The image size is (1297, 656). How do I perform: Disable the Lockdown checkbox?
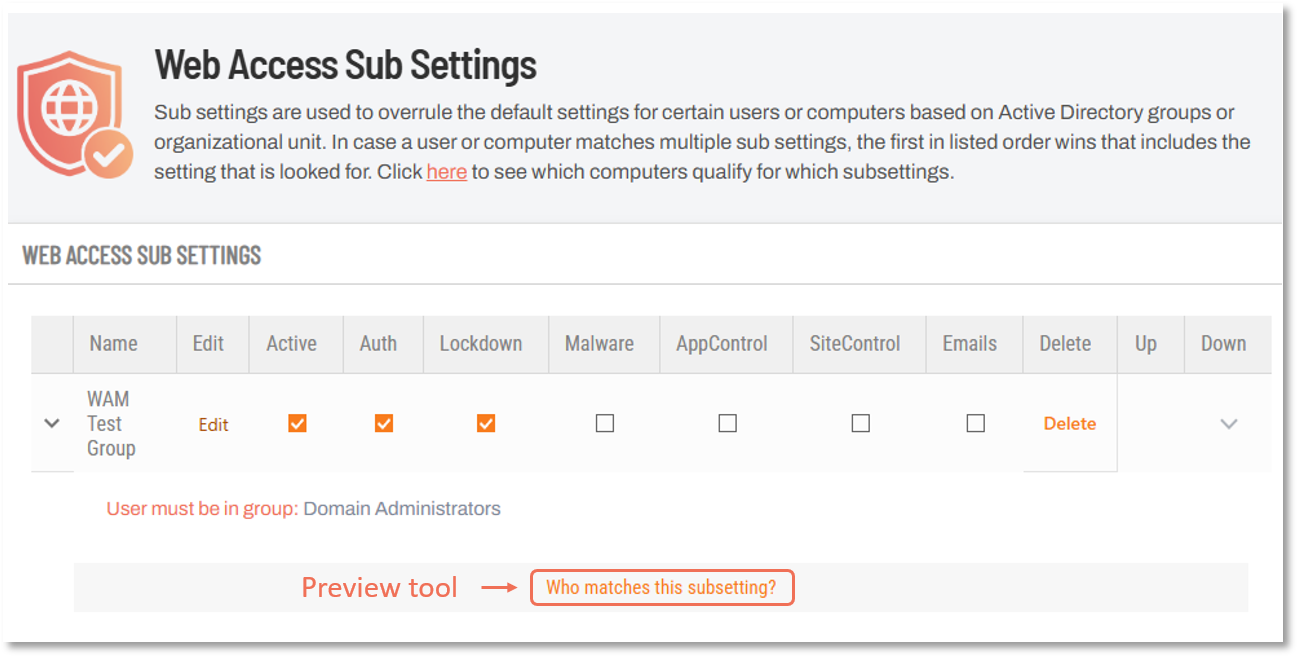coord(486,423)
